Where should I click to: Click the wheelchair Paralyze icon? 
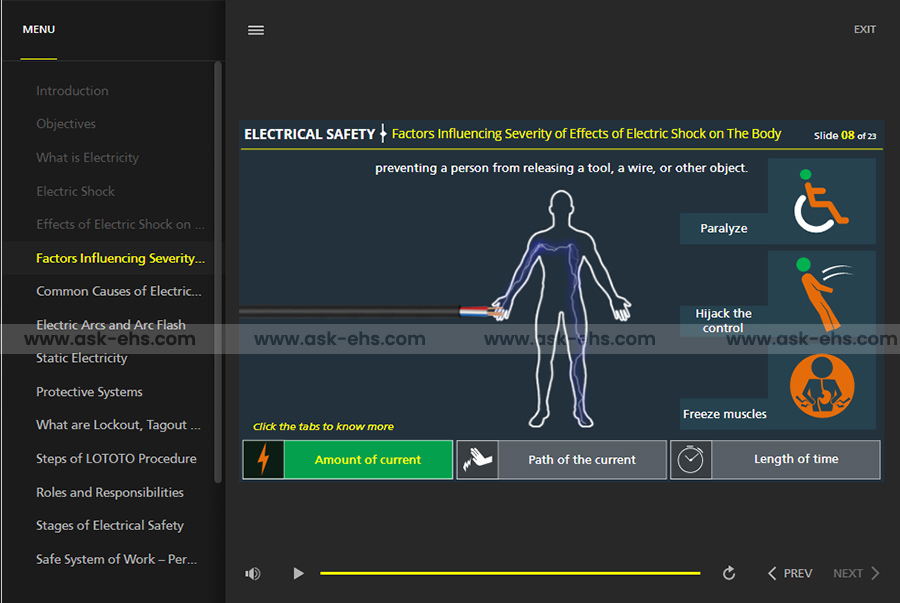(821, 201)
